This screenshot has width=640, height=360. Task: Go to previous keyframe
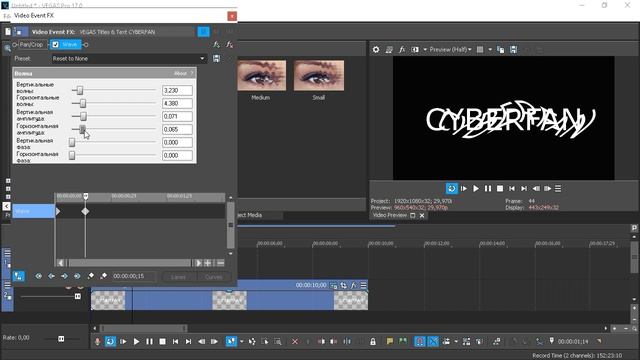click(51, 276)
